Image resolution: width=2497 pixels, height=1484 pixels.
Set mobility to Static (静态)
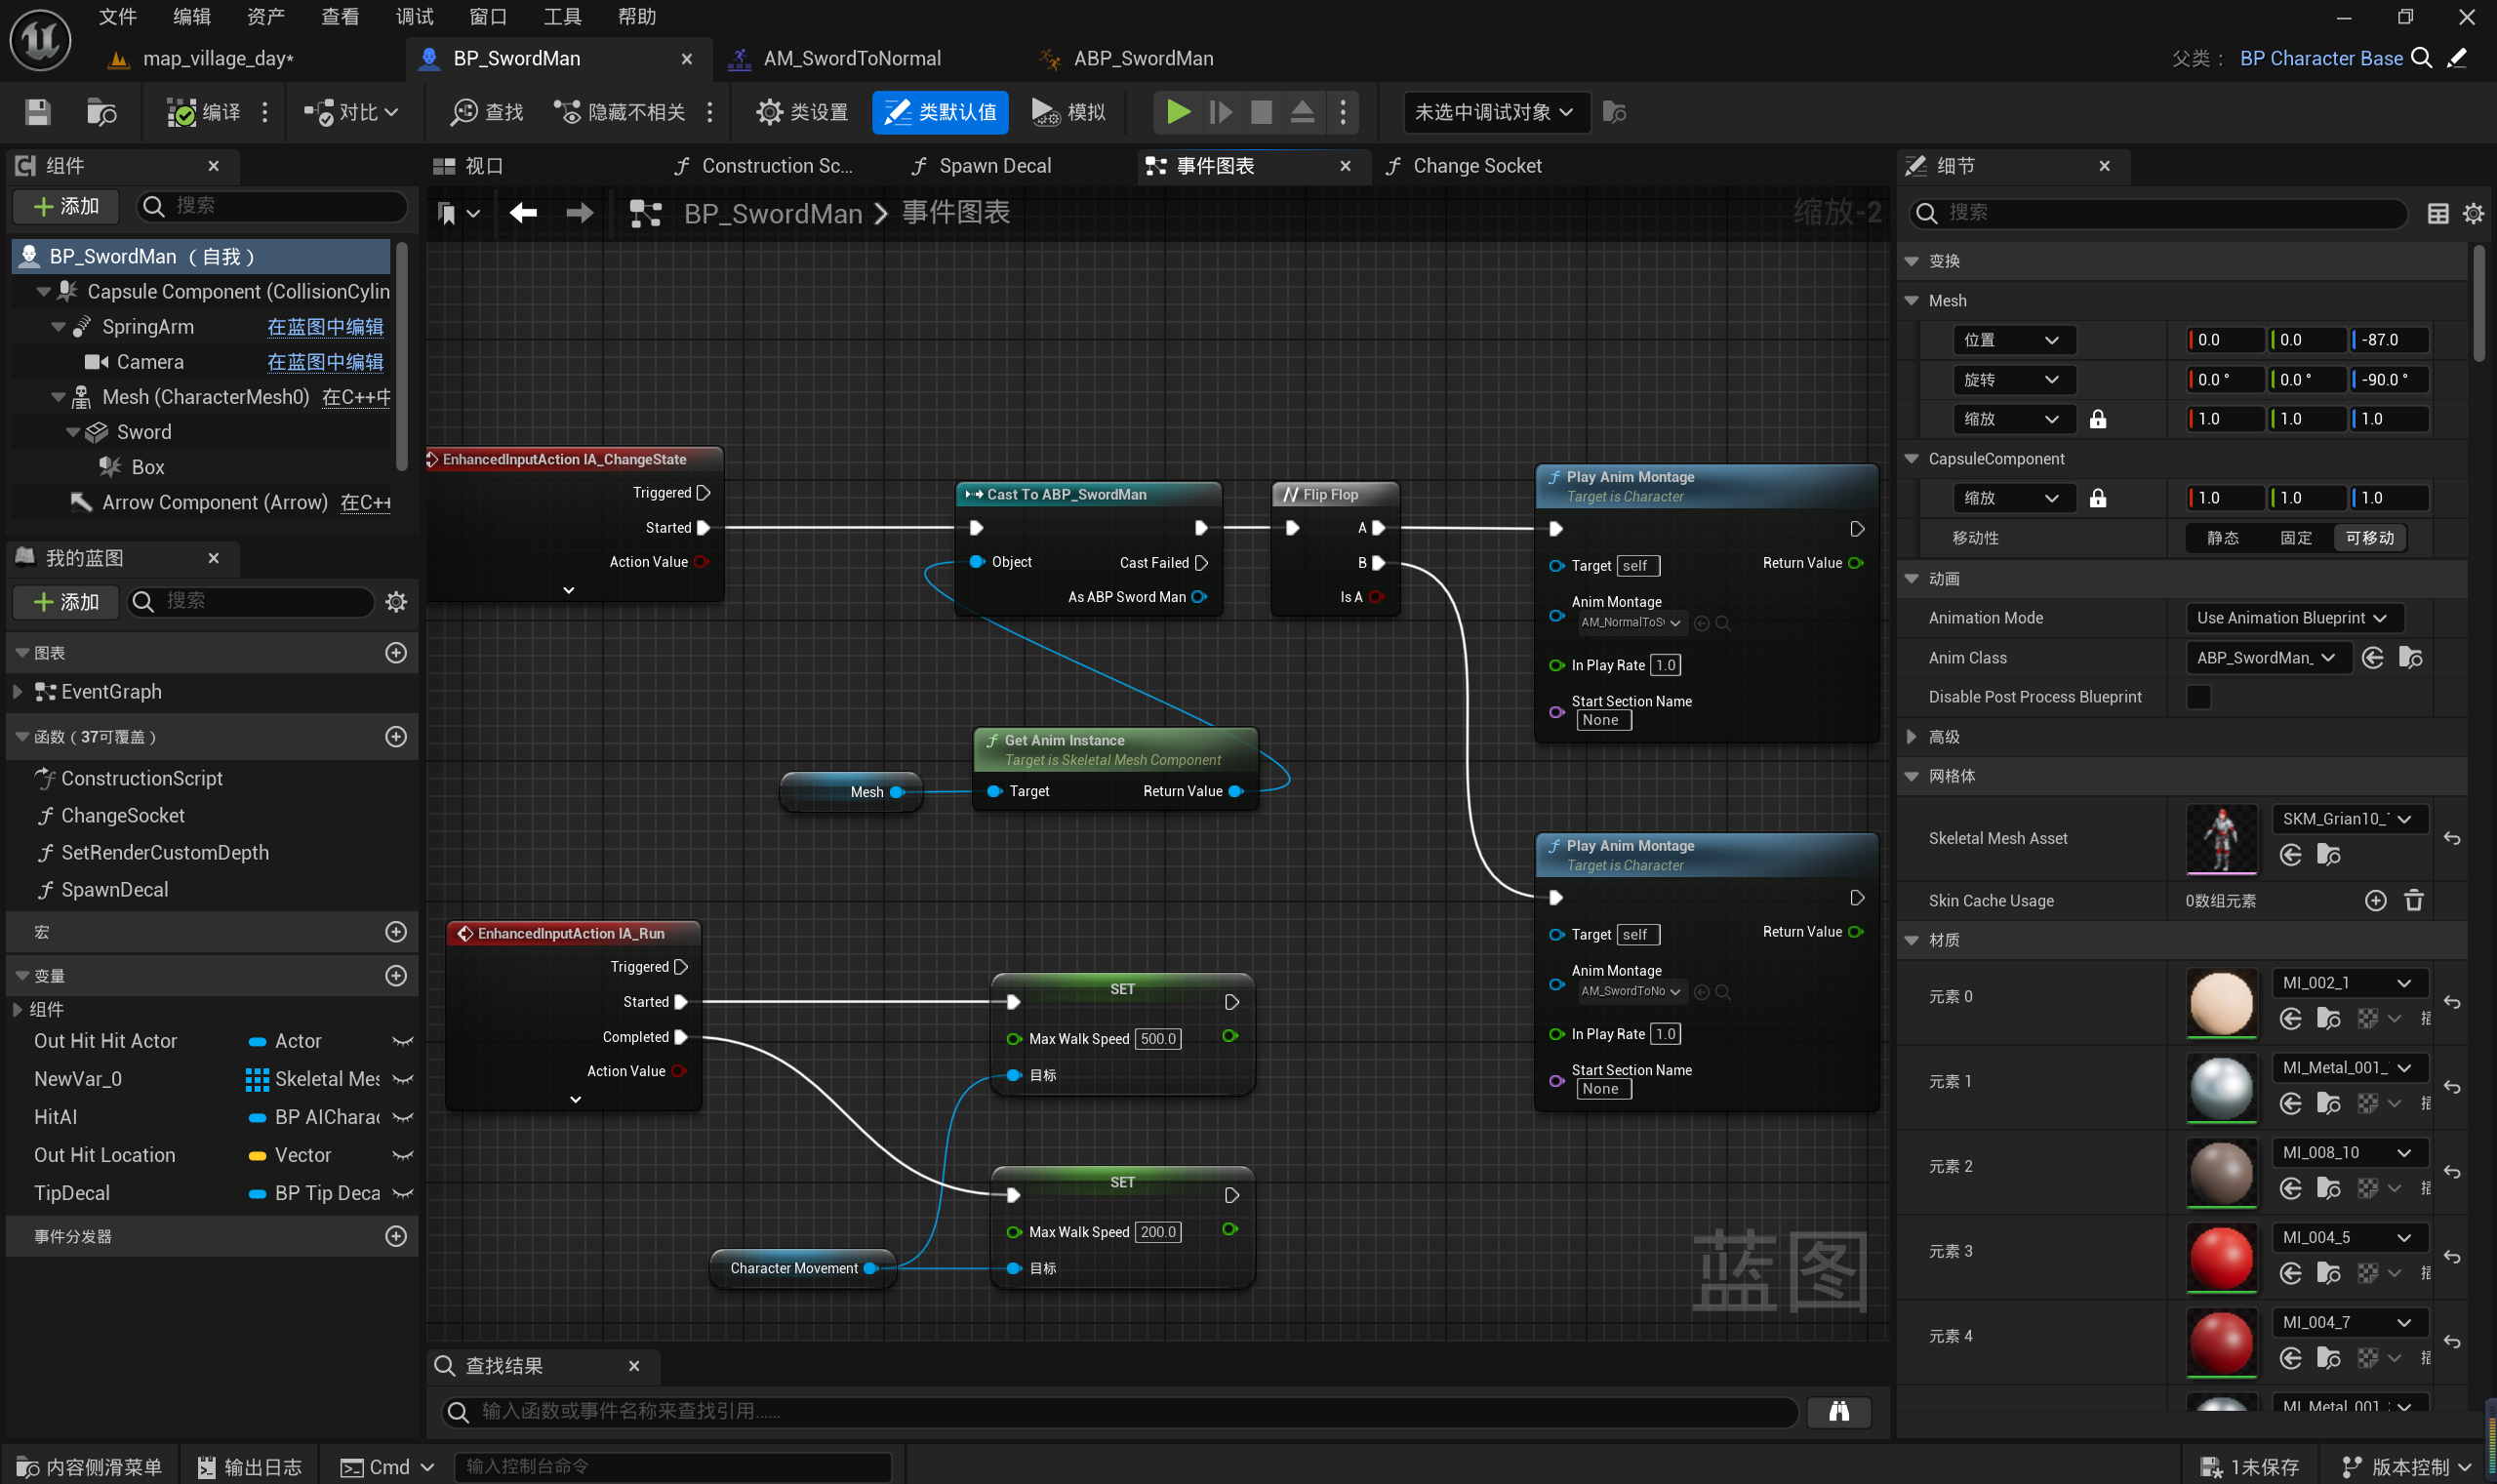click(2222, 538)
